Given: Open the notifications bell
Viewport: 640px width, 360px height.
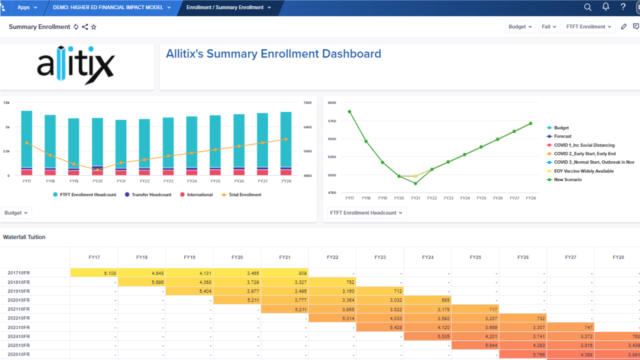Looking at the screenshot, I should pos(606,7).
